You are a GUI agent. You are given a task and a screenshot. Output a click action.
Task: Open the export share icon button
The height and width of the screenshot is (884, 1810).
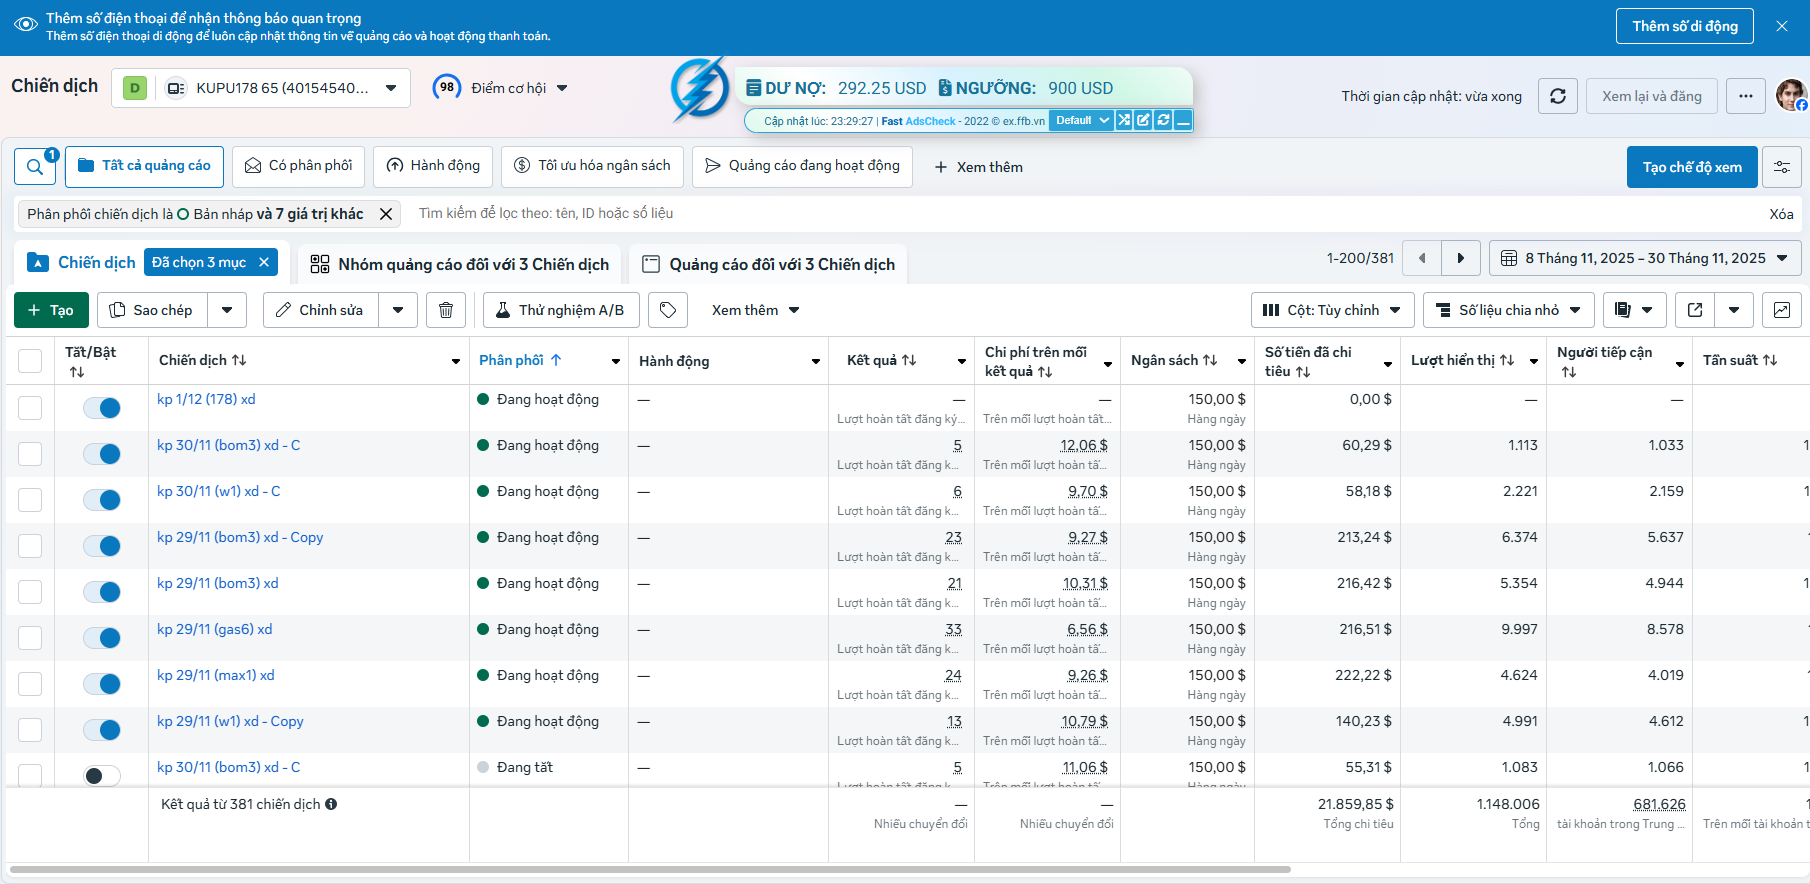(1695, 310)
